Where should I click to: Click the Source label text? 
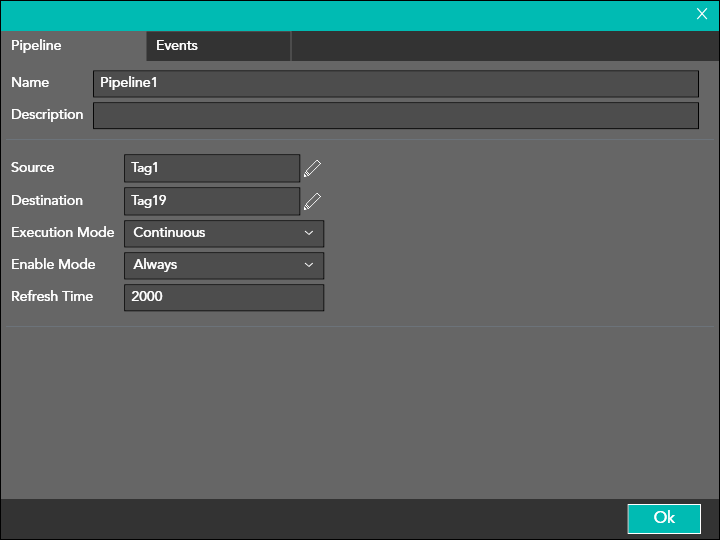(x=33, y=168)
